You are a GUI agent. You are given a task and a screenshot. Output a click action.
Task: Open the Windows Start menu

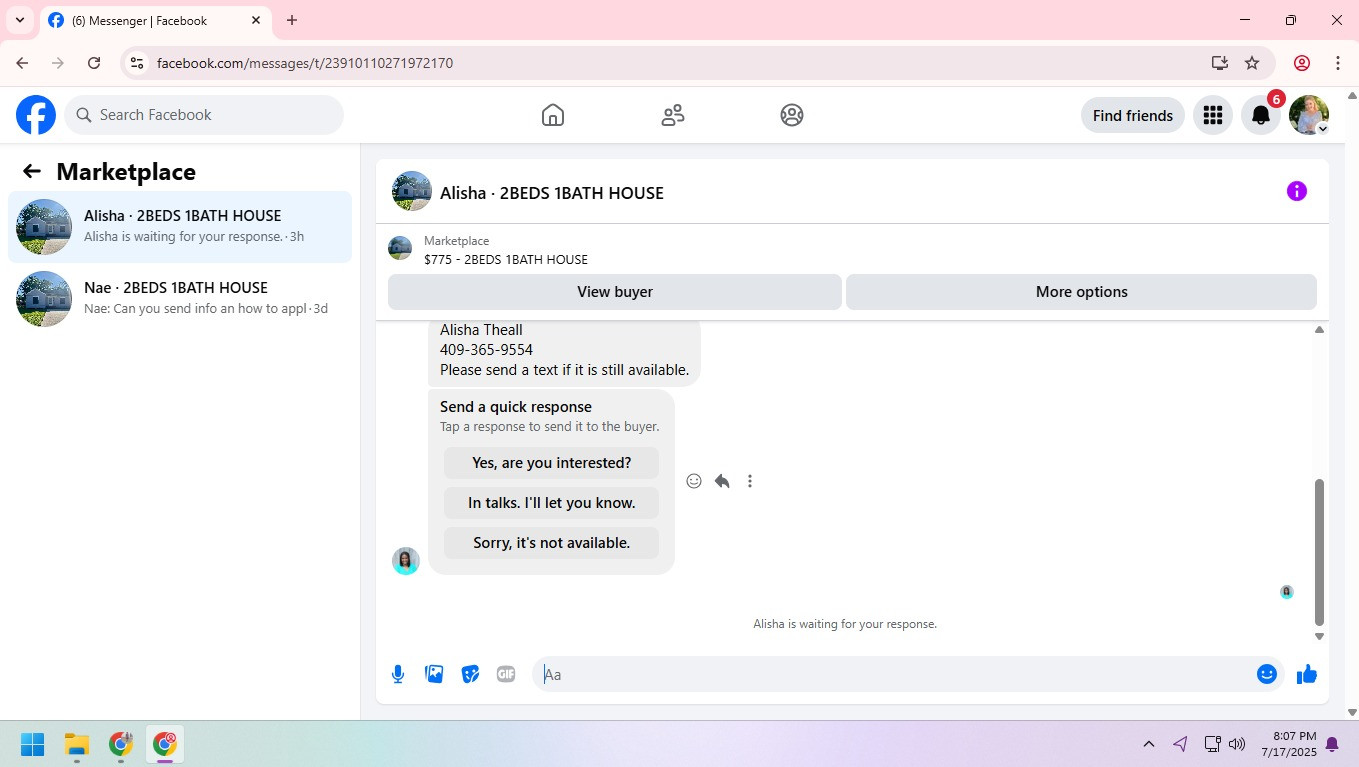pos(33,744)
